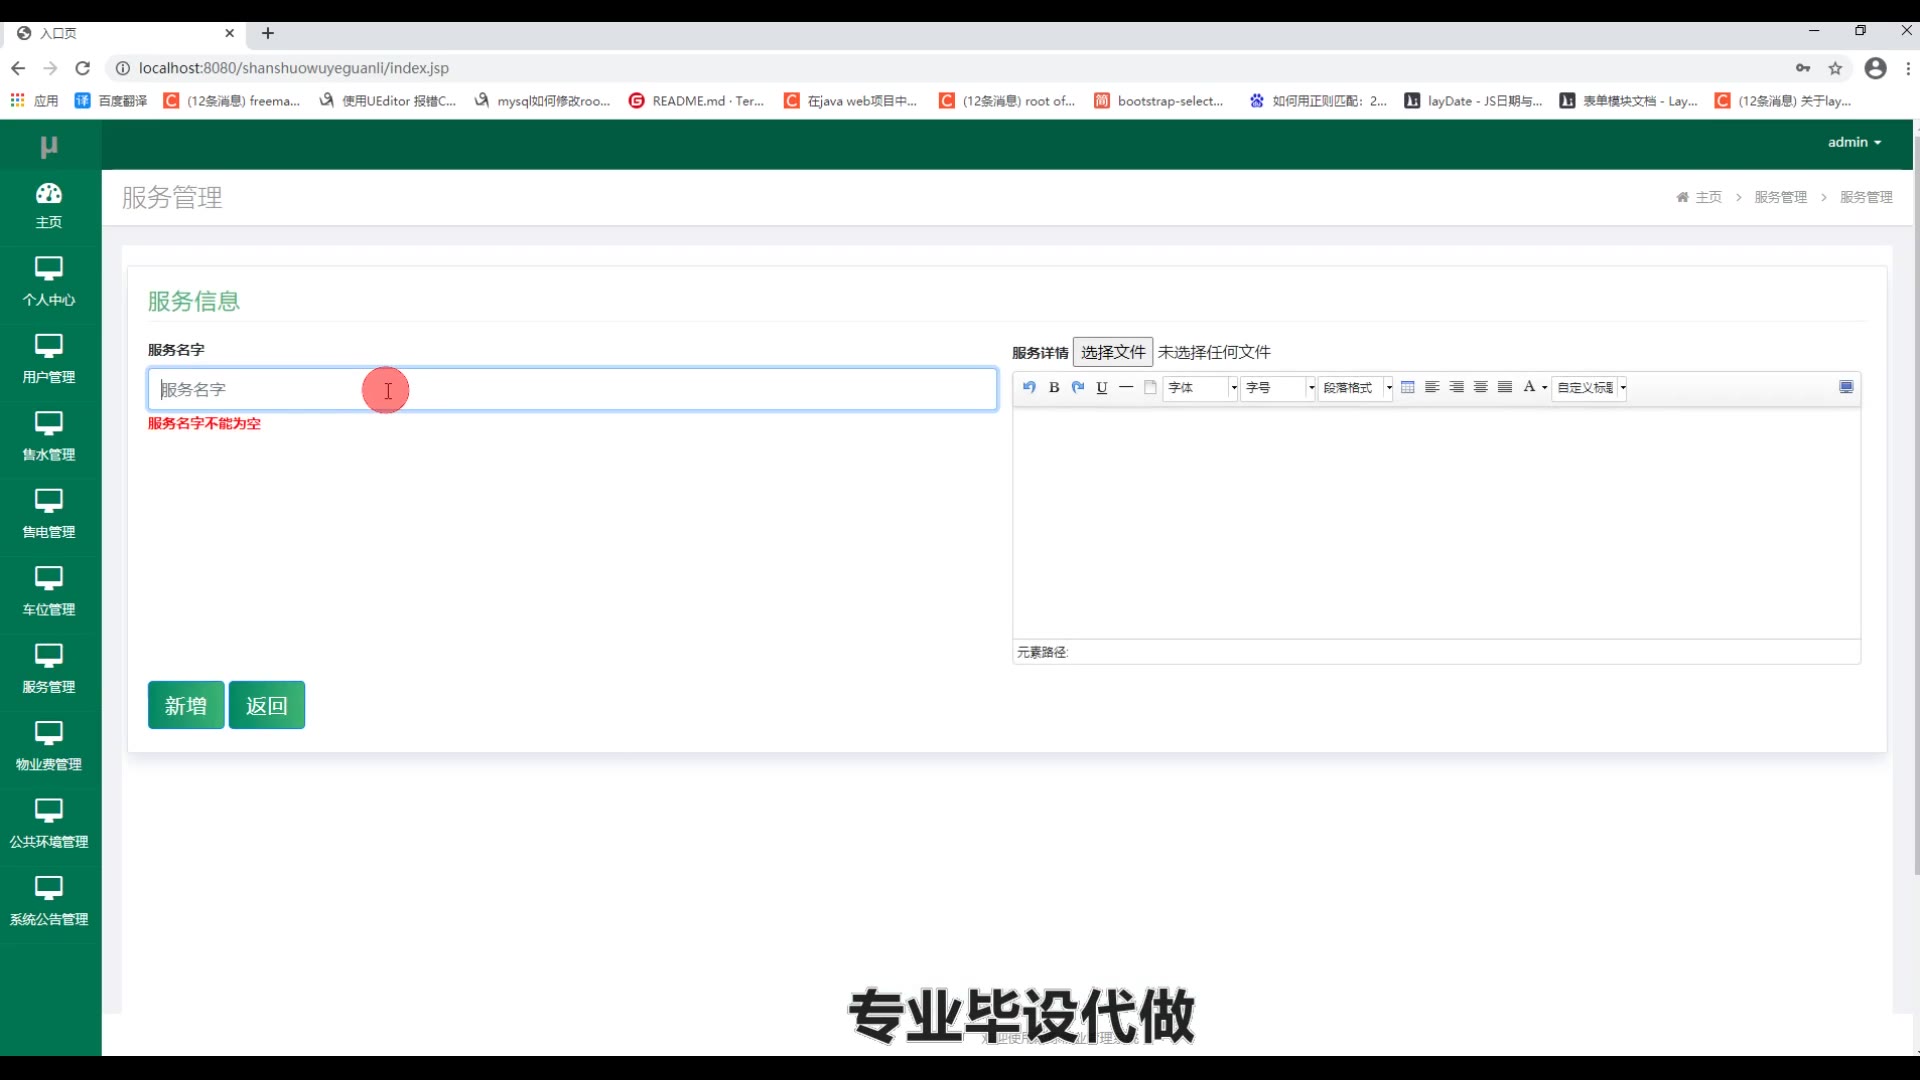Viewport: 1920px width, 1080px height.
Task: Click the password key icon
Action: coord(1803,68)
